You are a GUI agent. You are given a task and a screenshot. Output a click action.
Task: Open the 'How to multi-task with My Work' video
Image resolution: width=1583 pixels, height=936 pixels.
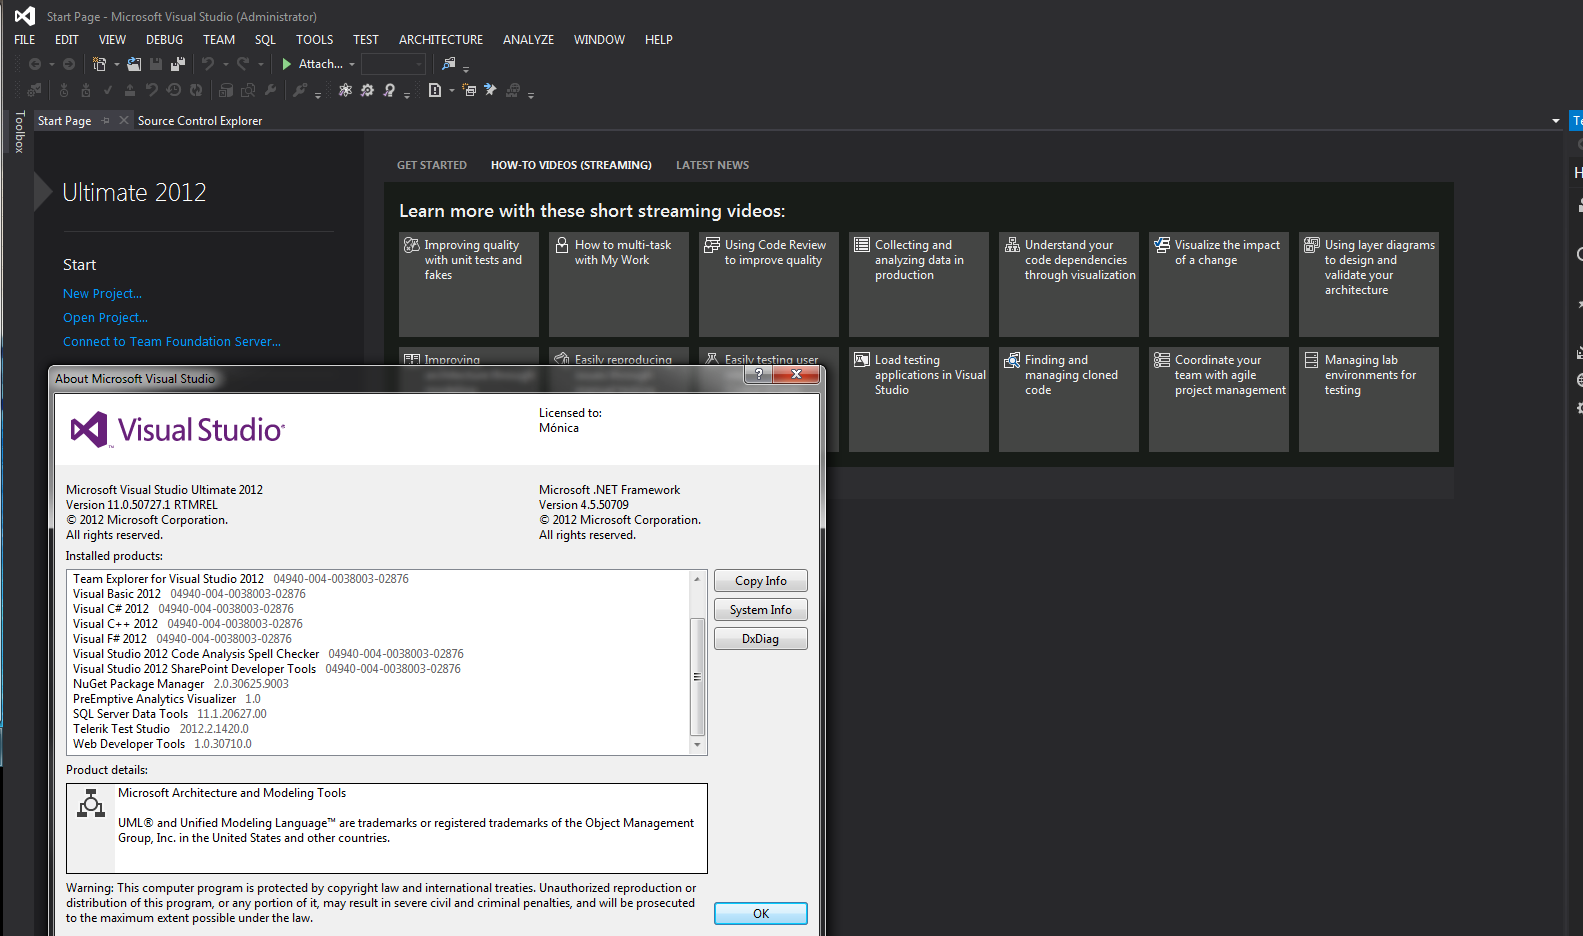(619, 284)
